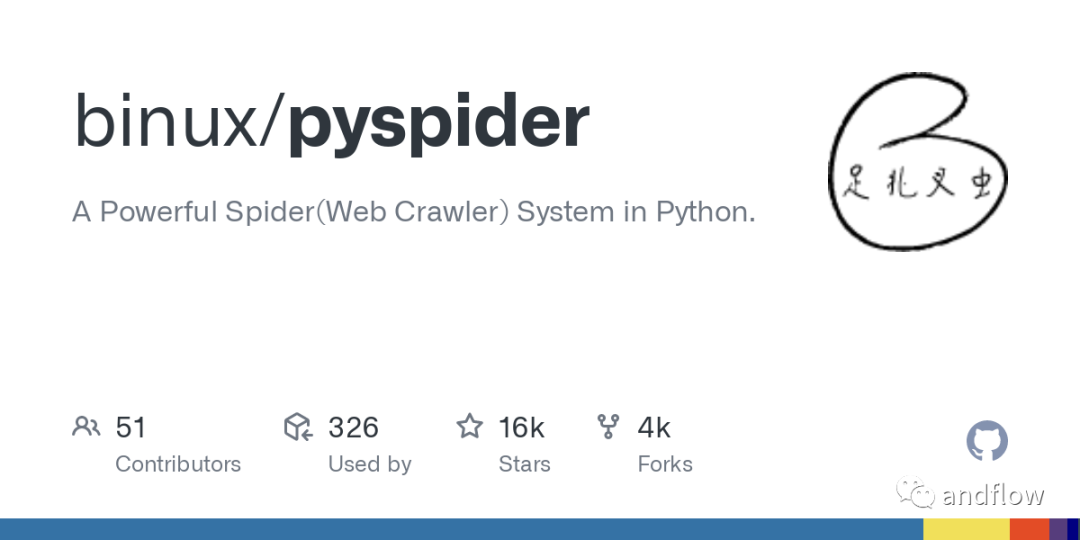Click the Powerful Spider description text
1080x540 pixels.
(413, 212)
